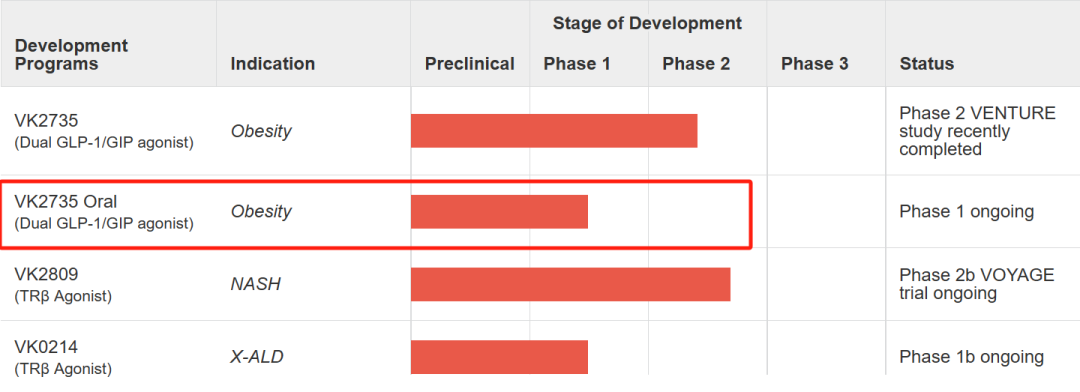Select the Indication column header
Viewport: 1080px width, 392px height.
pos(273,64)
